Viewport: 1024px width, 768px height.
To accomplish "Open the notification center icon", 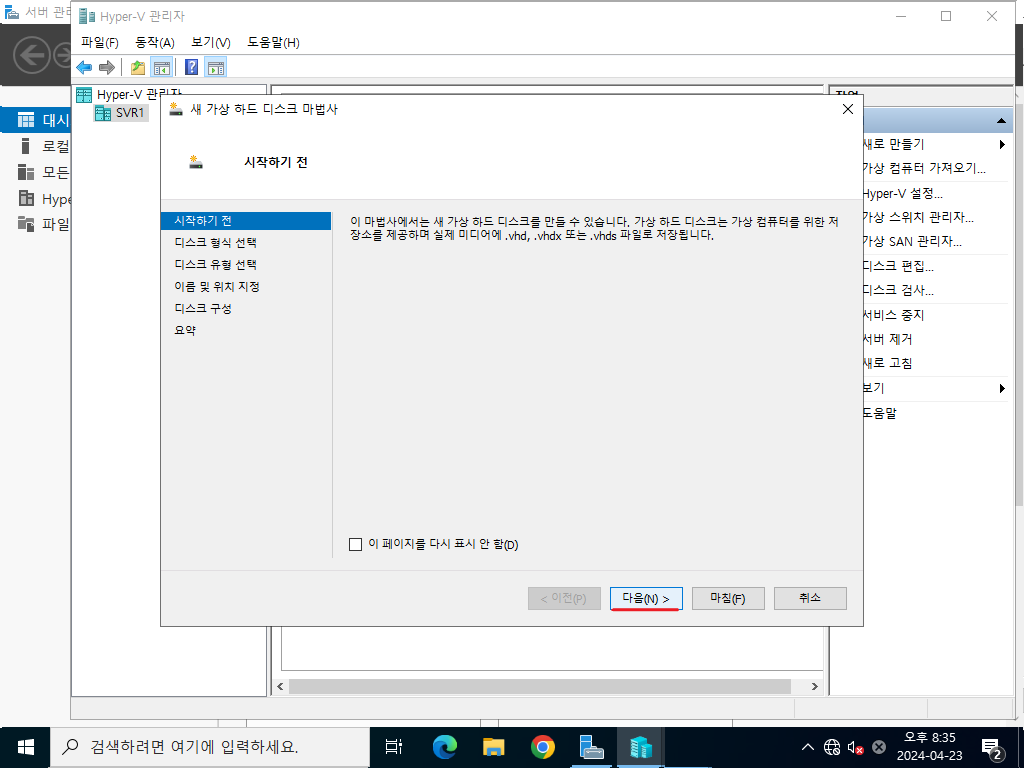I will pos(992,748).
